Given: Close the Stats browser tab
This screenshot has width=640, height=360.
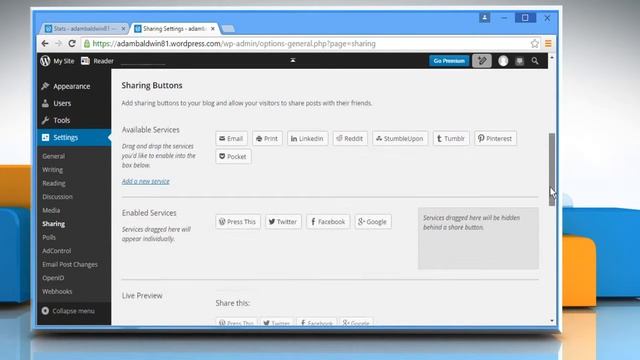Looking at the screenshot, I should [x=123, y=29].
